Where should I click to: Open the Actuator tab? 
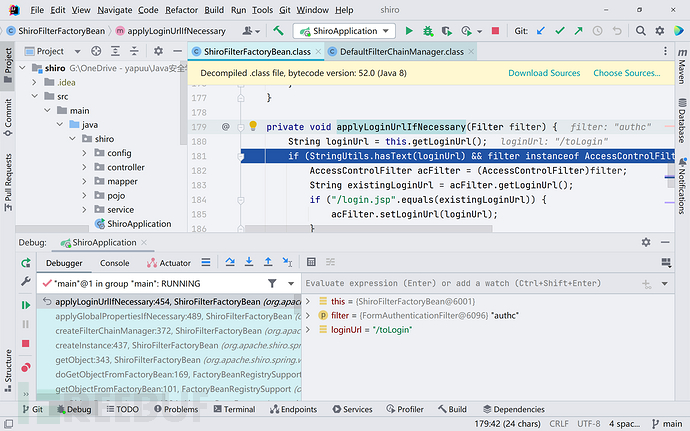pyautogui.click(x=169, y=263)
